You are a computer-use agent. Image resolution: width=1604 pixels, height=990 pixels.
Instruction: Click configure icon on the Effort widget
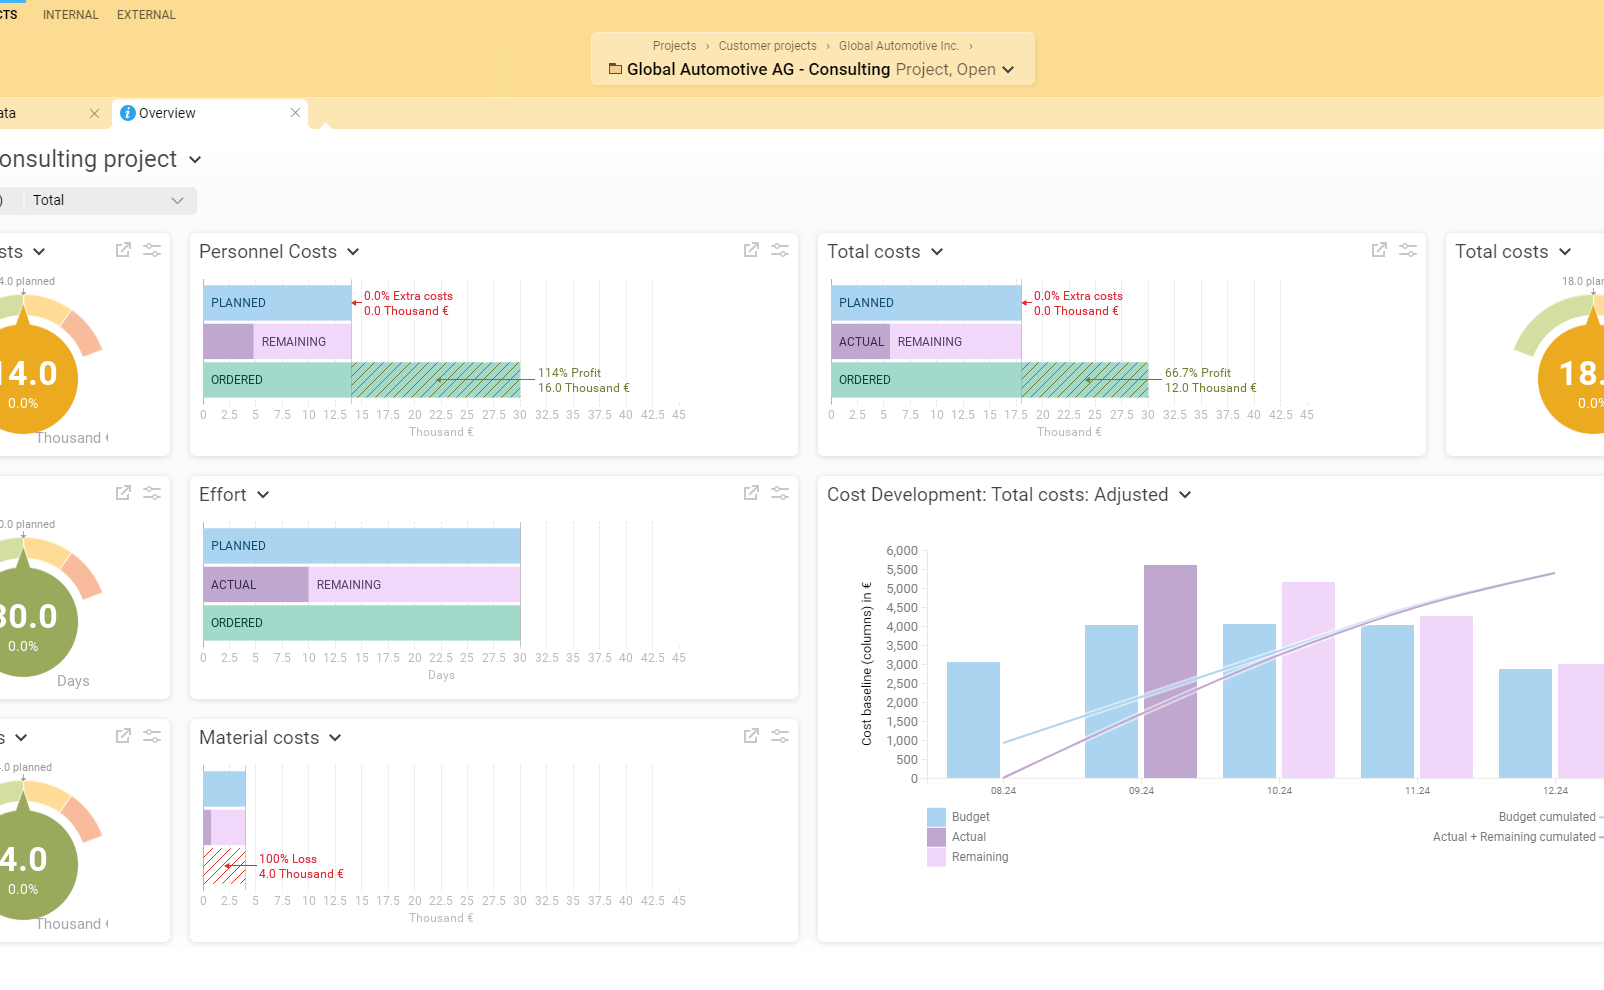780,492
